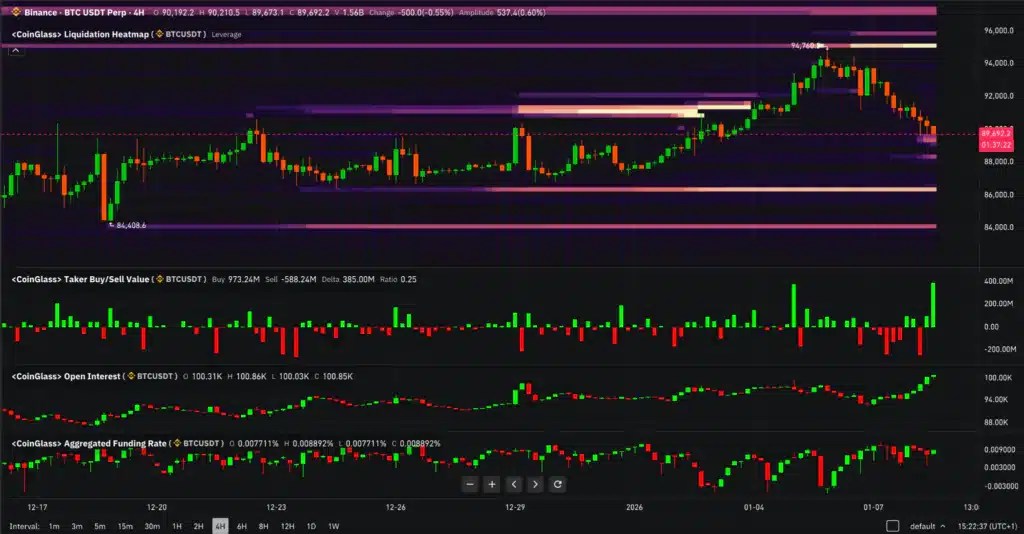Open the default layout dropdown

(x=927, y=526)
